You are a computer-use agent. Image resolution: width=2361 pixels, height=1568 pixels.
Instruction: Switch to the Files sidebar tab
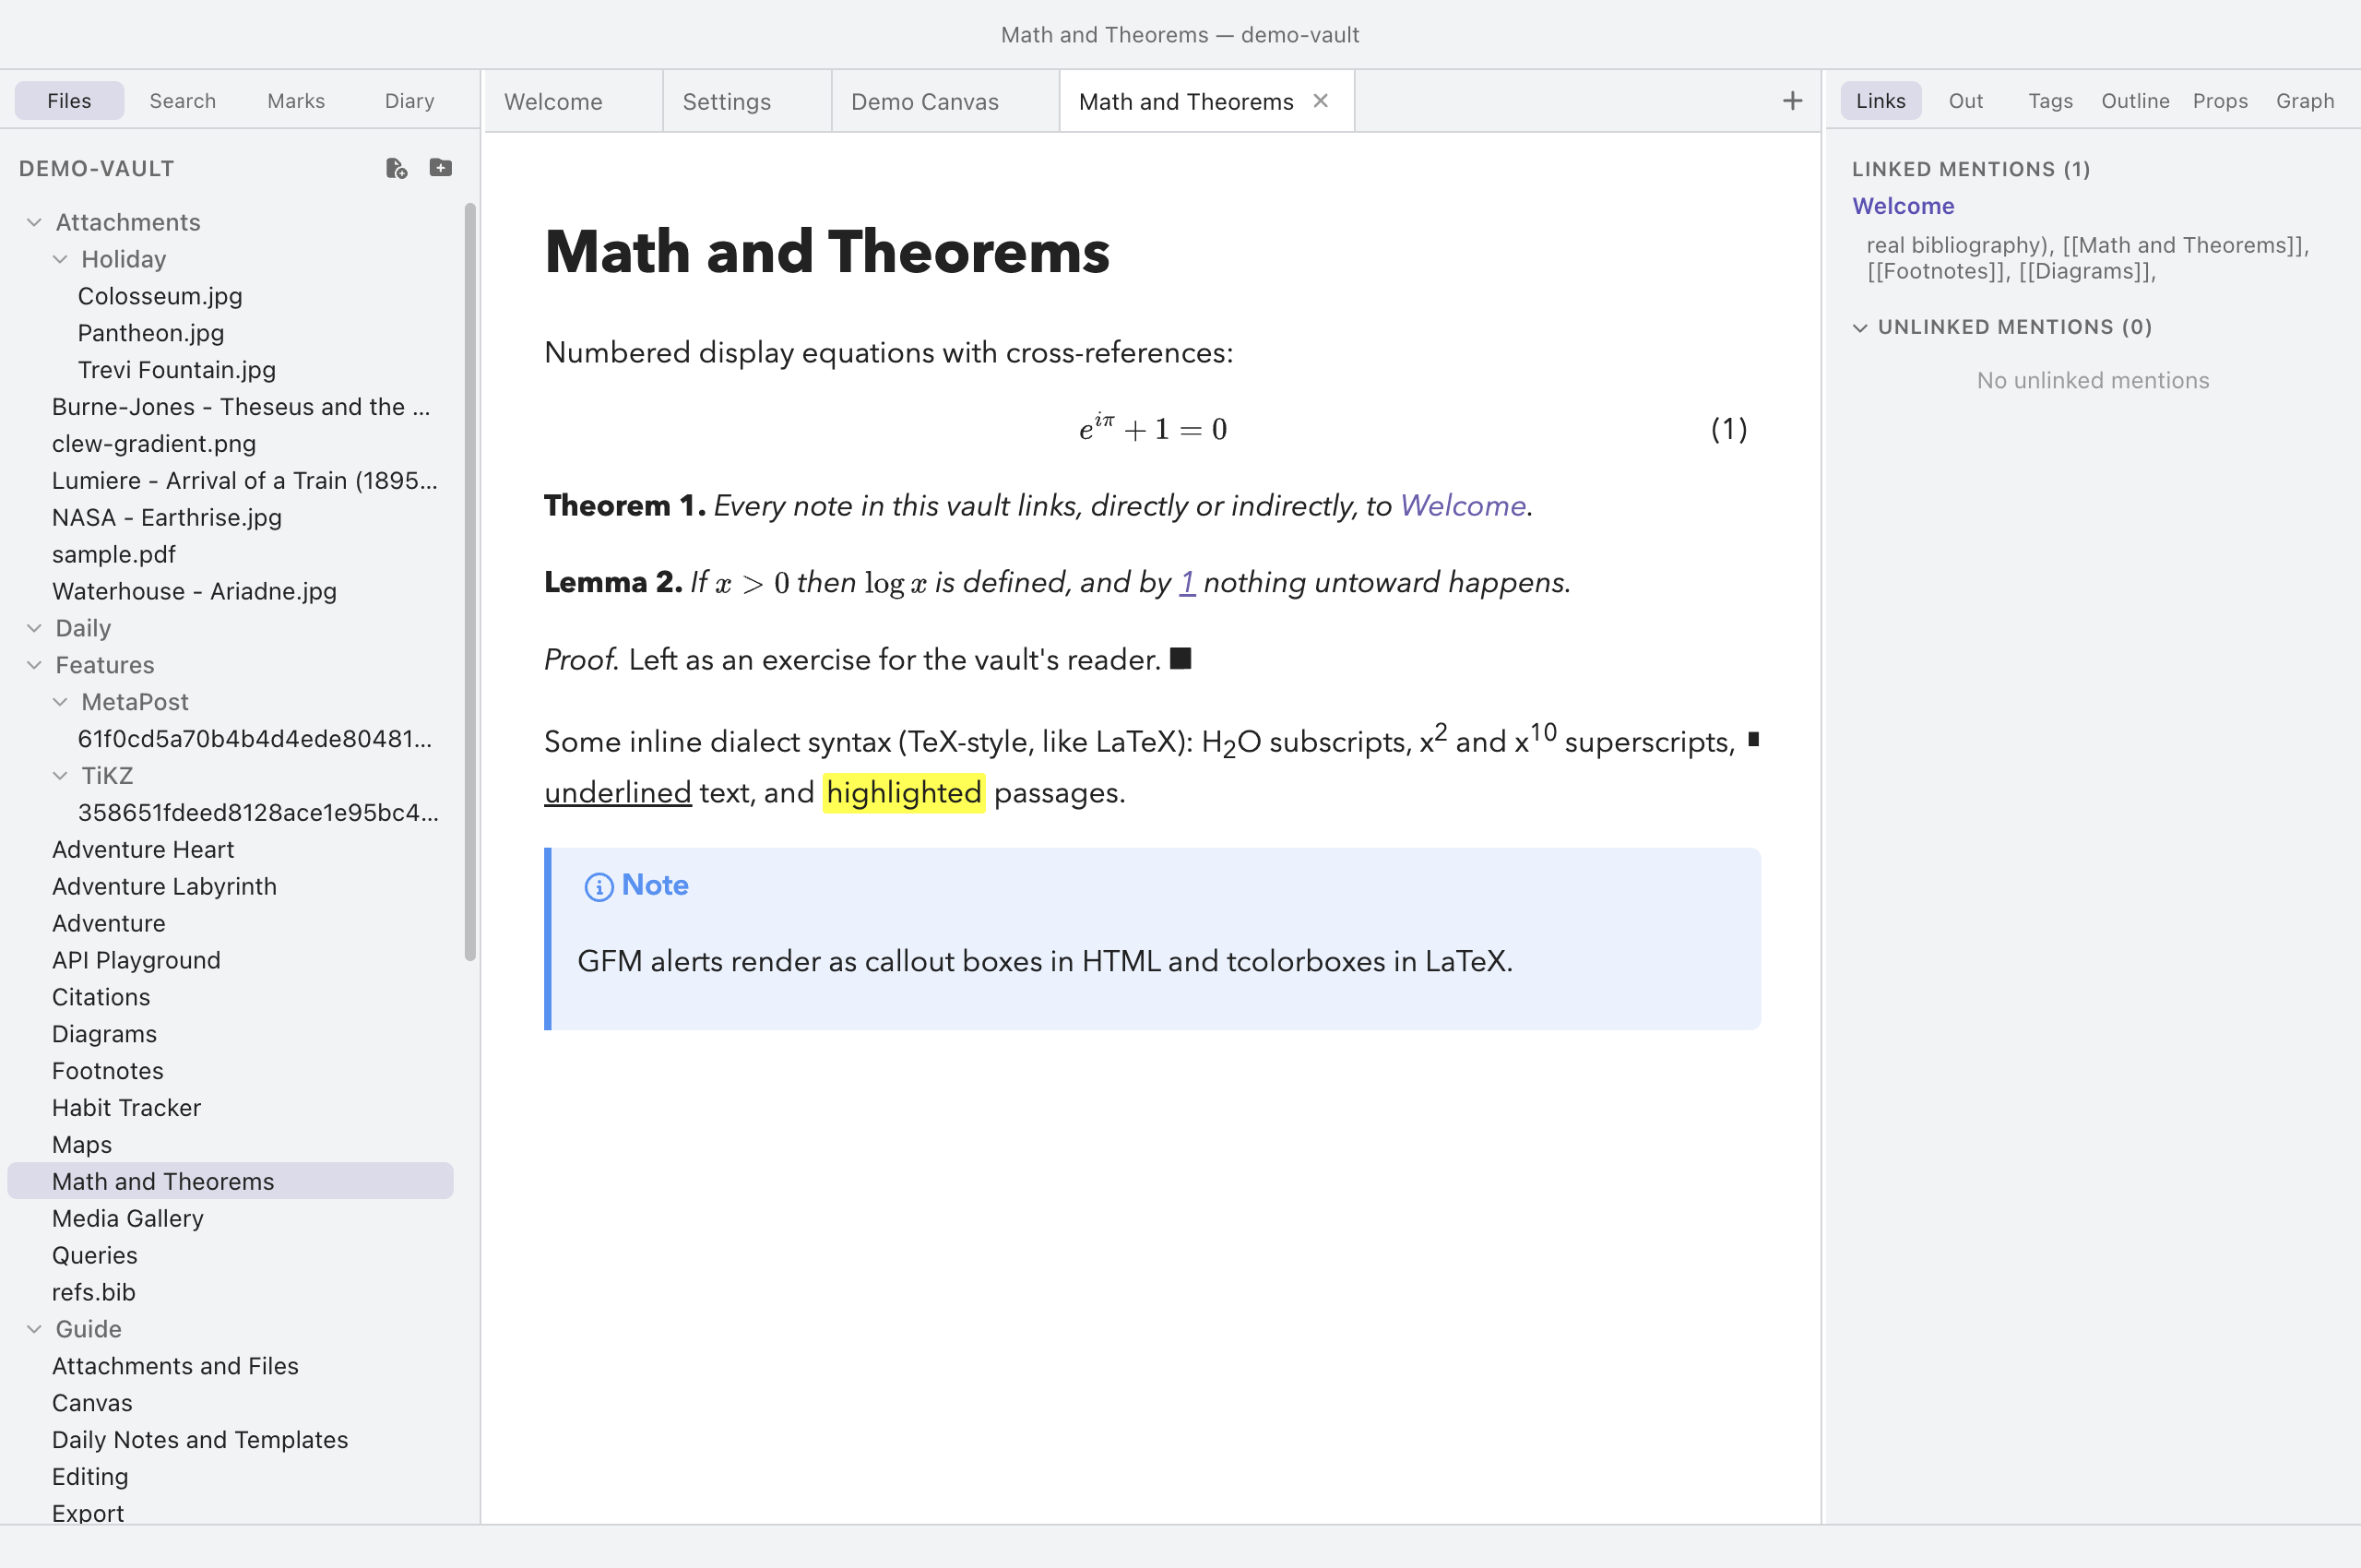click(69, 101)
